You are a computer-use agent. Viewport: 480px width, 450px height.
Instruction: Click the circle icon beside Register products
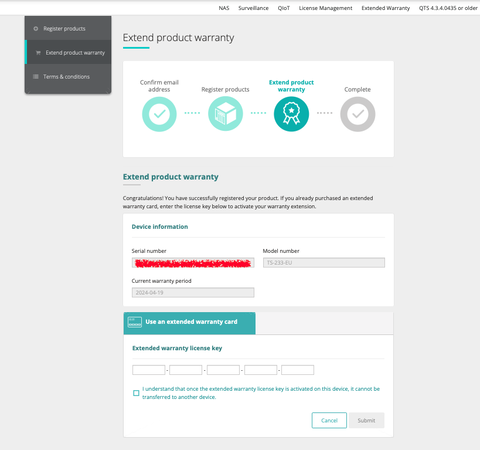click(36, 29)
